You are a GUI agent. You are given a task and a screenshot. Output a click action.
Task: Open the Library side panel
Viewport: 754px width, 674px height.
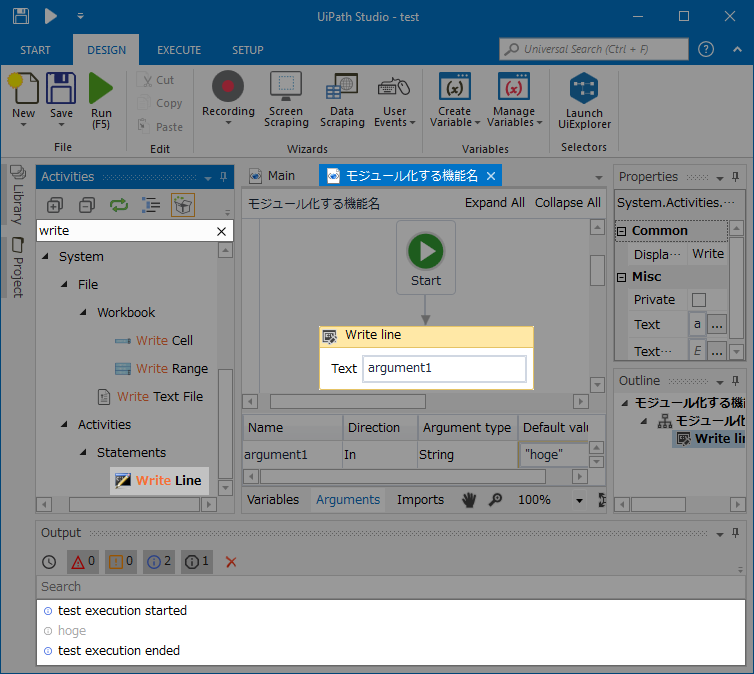coord(18,195)
